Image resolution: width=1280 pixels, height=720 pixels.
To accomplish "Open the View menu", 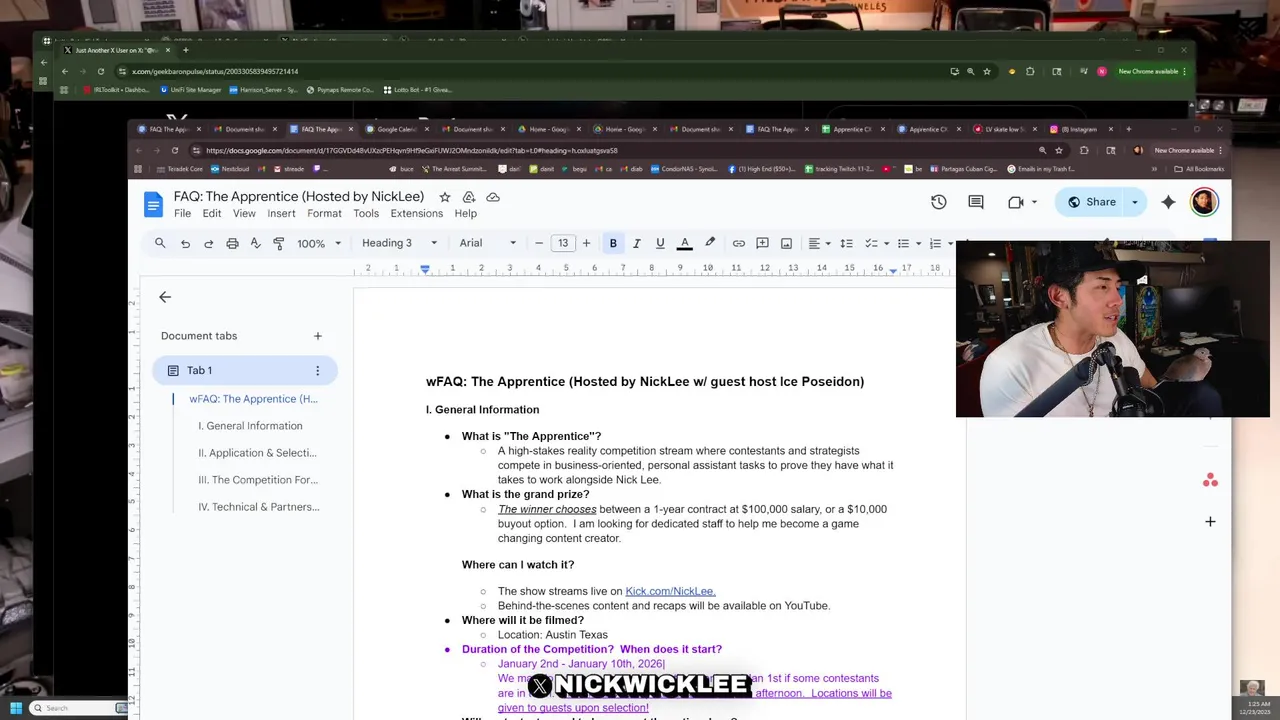I will pyautogui.click(x=244, y=214).
